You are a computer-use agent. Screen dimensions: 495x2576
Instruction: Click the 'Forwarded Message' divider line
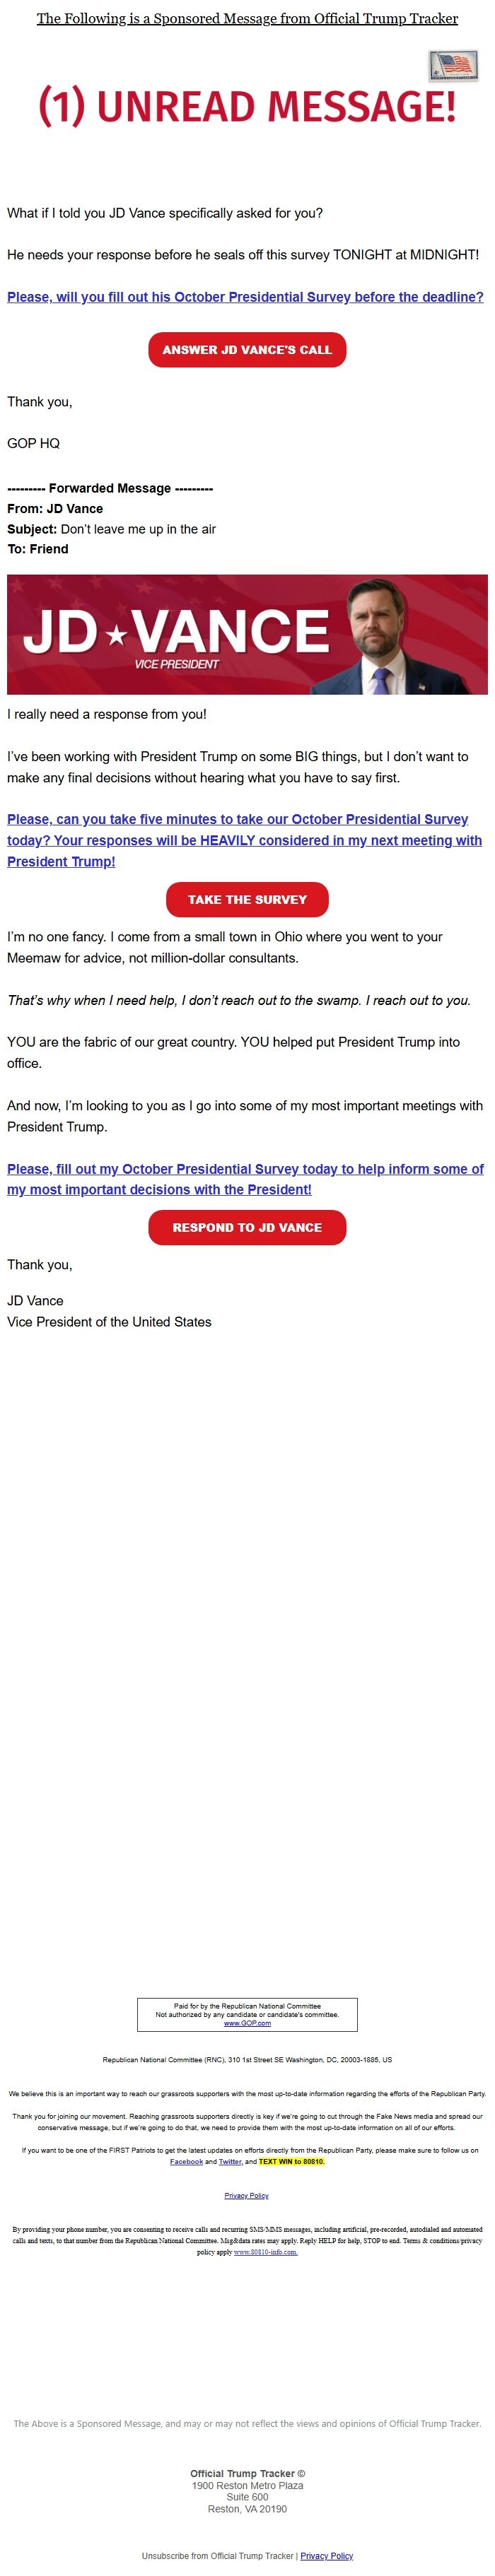(x=110, y=488)
